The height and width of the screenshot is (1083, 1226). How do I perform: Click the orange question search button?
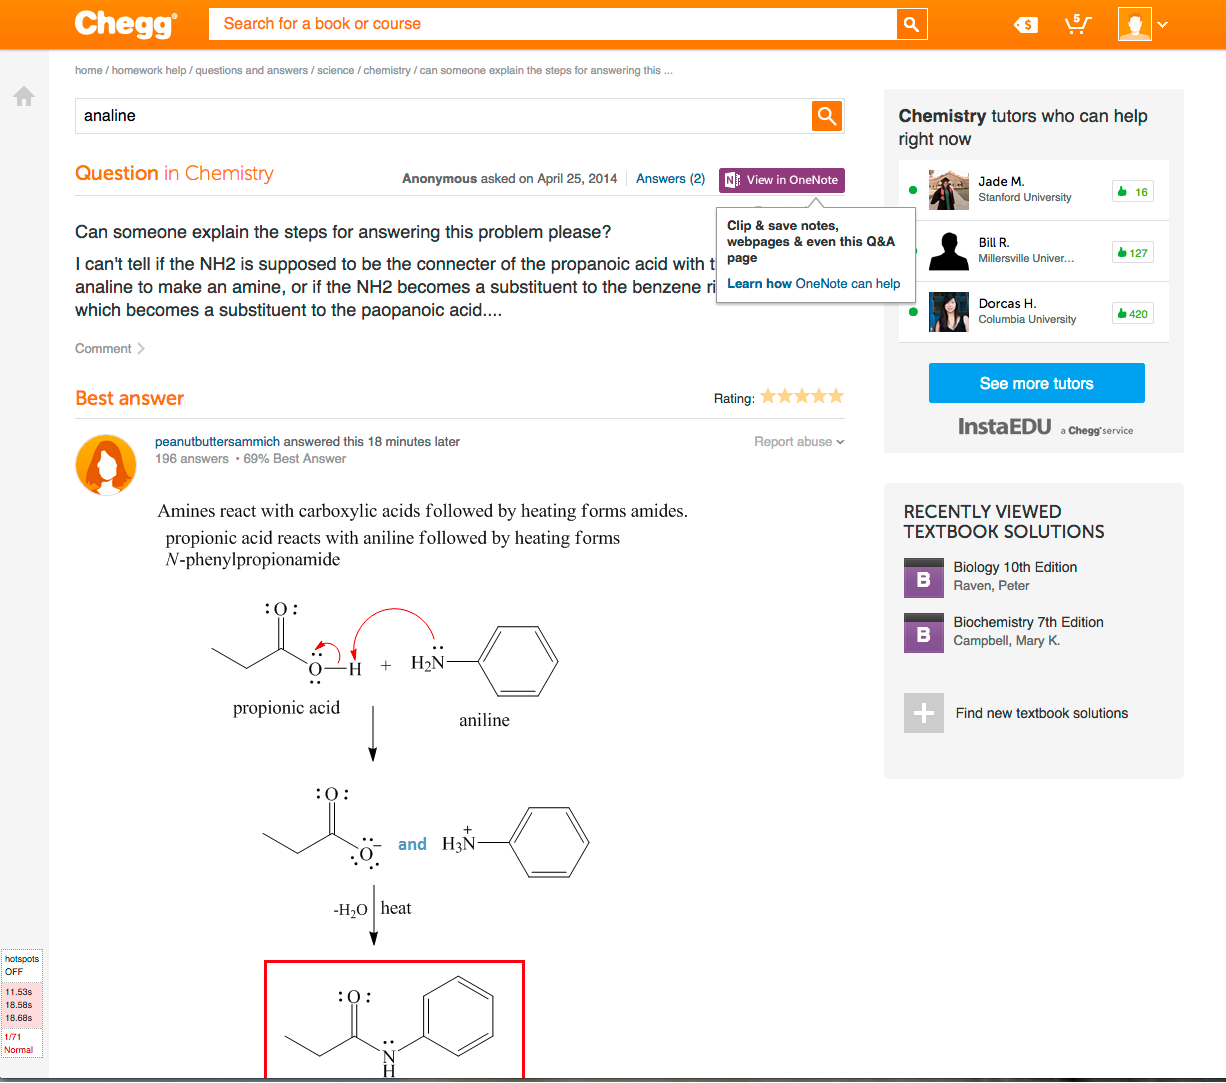coord(827,116)
